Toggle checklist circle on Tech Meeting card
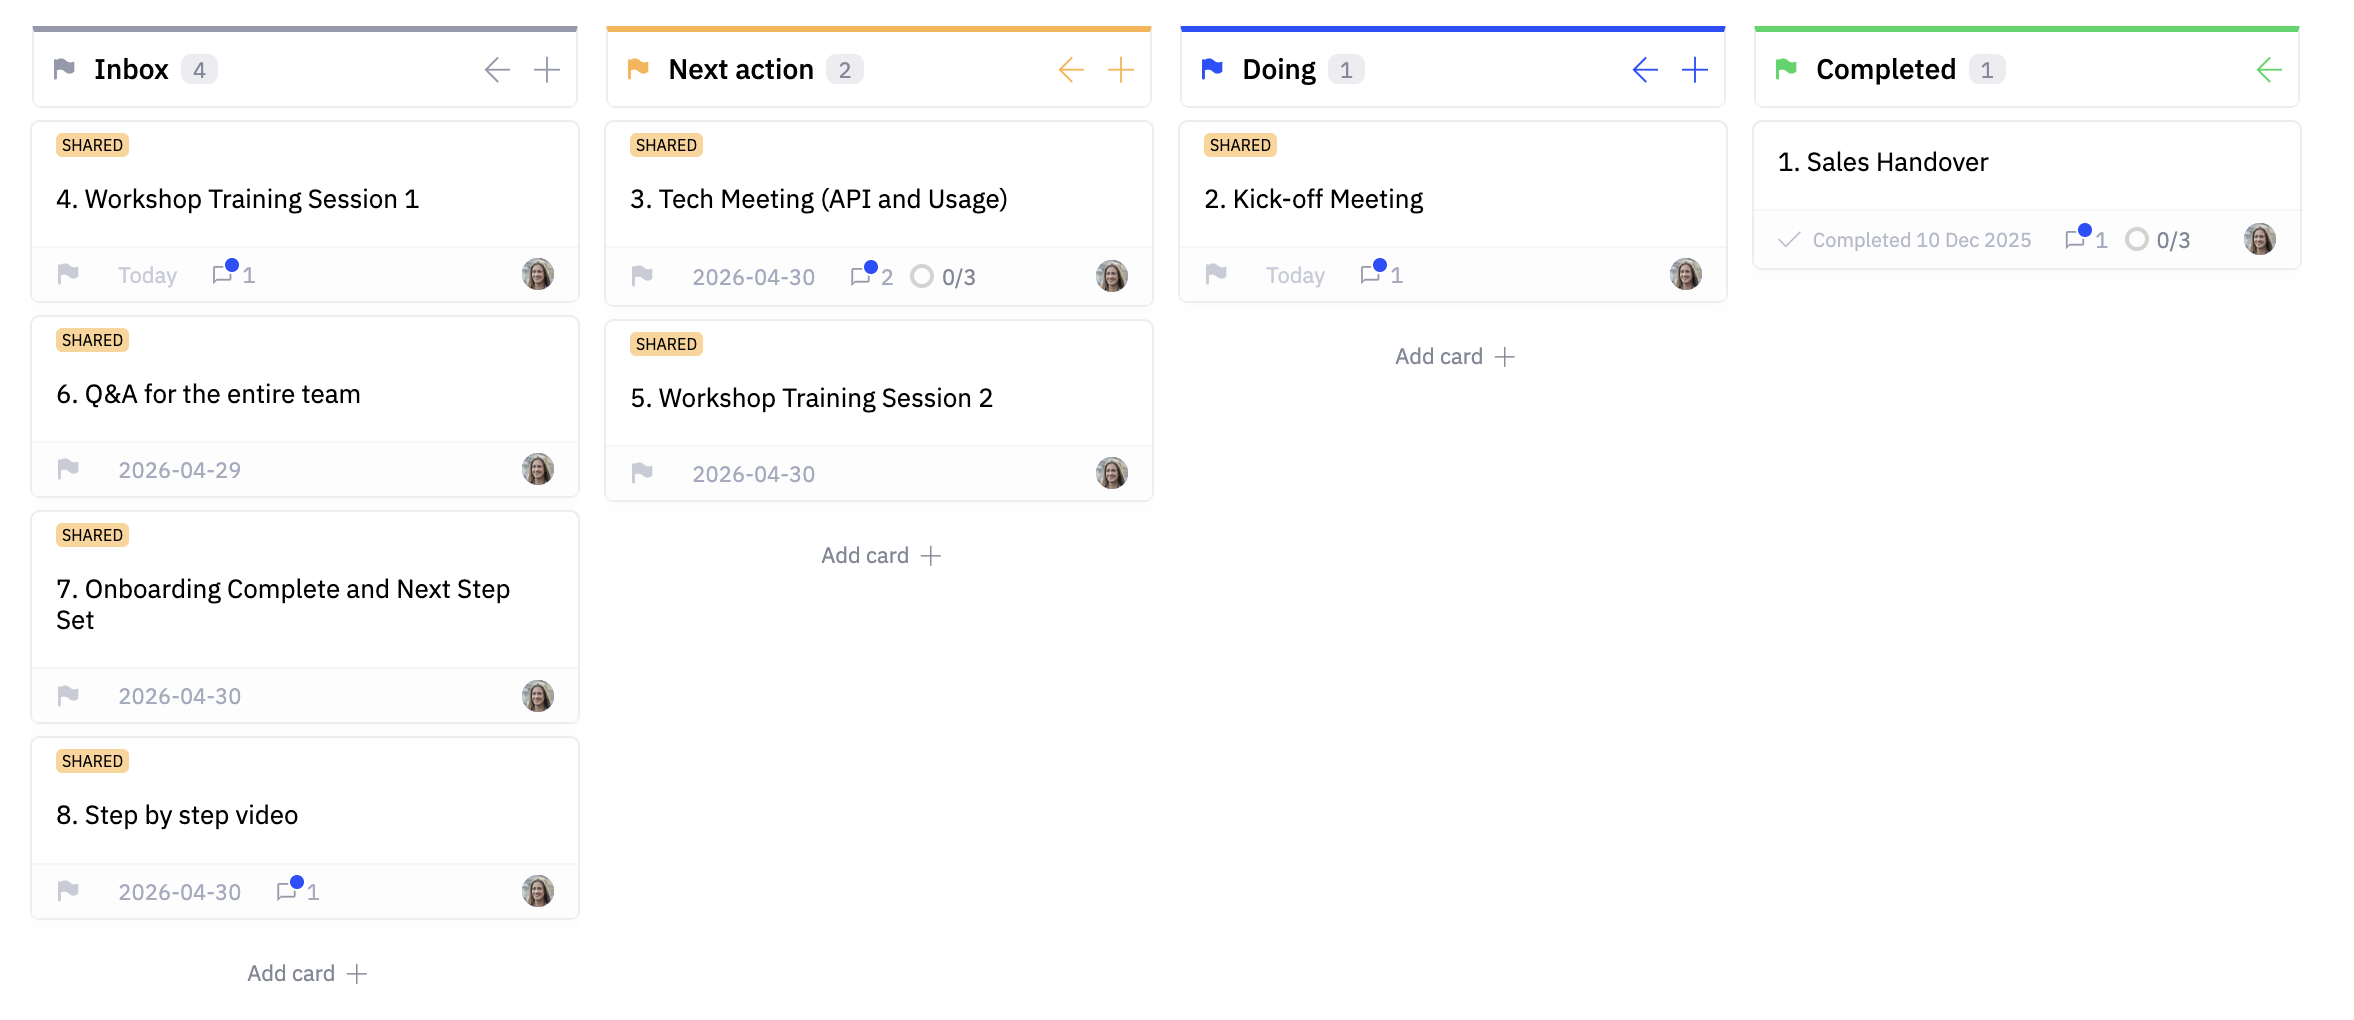The height and width of the screenshot is (1020, 2354). tap(922, 276)
